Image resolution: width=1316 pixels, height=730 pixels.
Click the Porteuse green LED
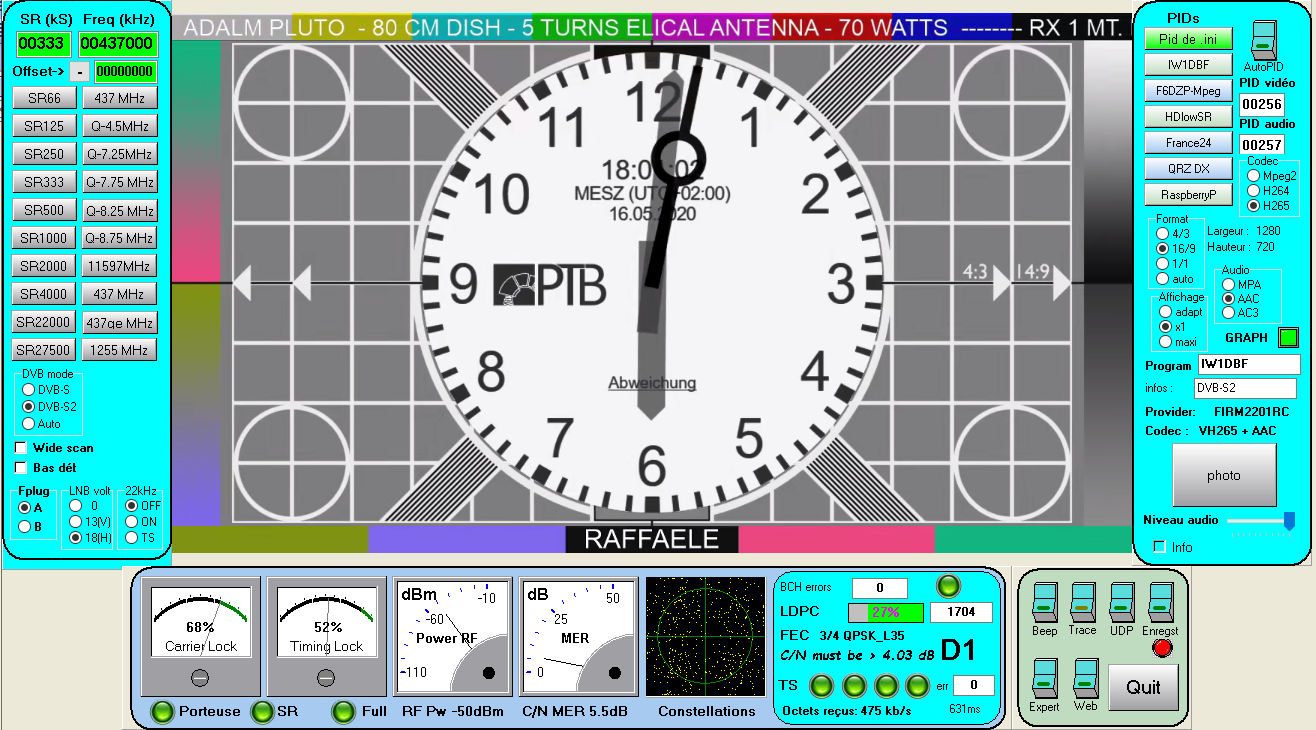[x=161, y=711]
